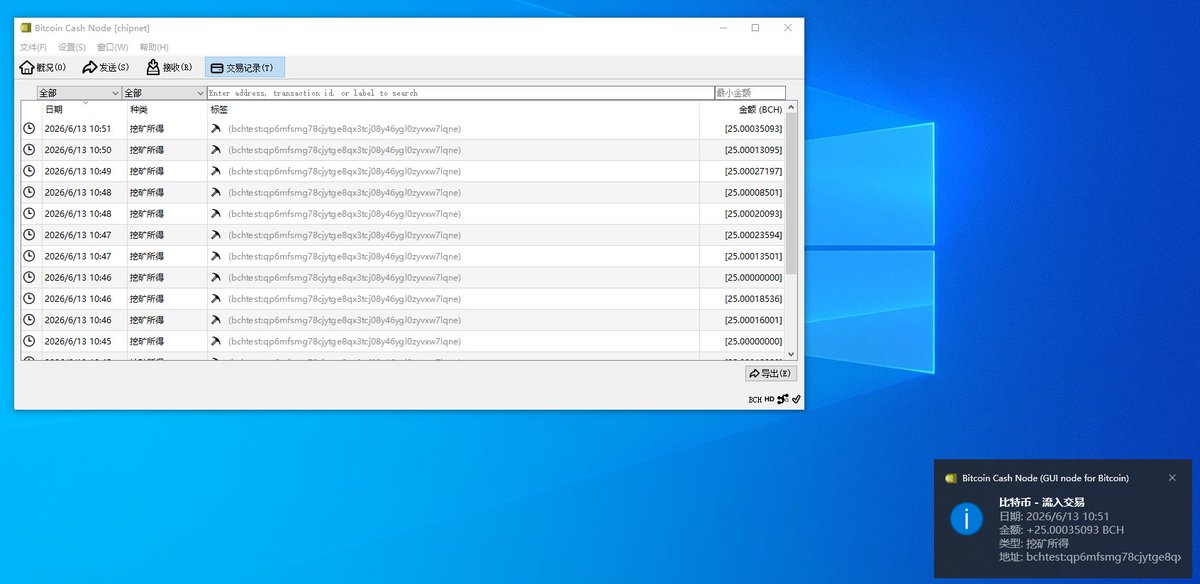Click clock status icon of 25.00035093 row
The image size is (1200, 584).
pyautogui.click(x=29, y=129)
